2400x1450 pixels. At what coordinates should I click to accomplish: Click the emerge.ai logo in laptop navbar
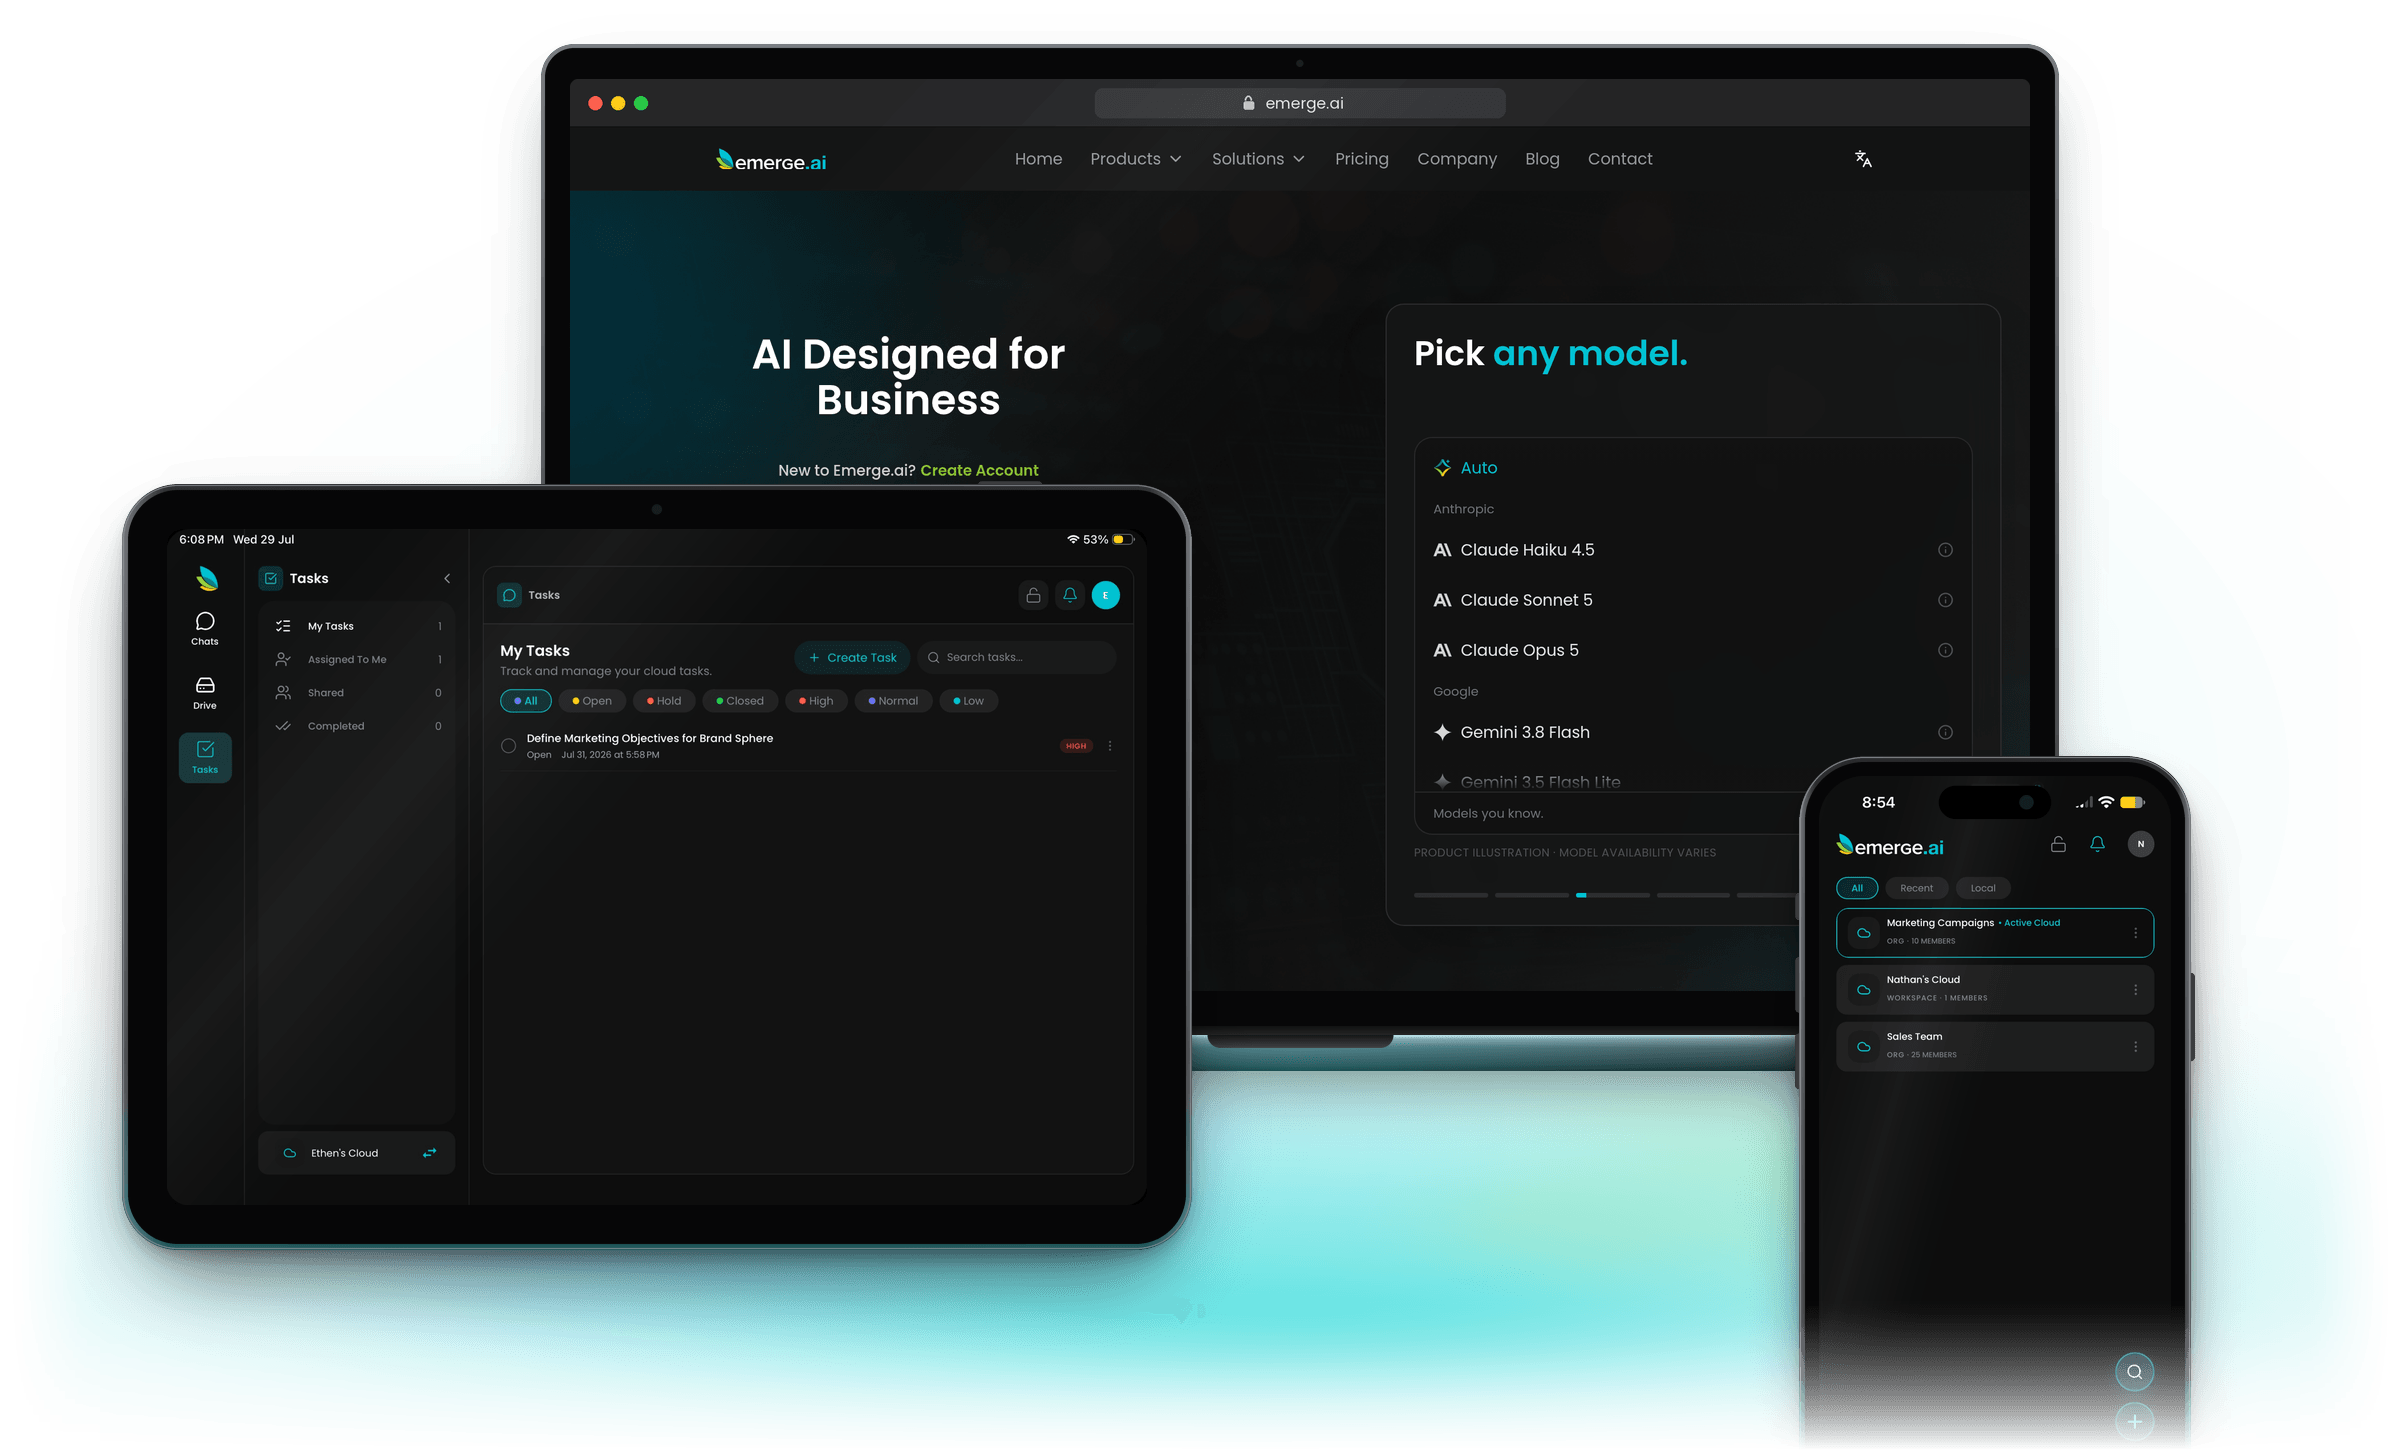(771, 160)
